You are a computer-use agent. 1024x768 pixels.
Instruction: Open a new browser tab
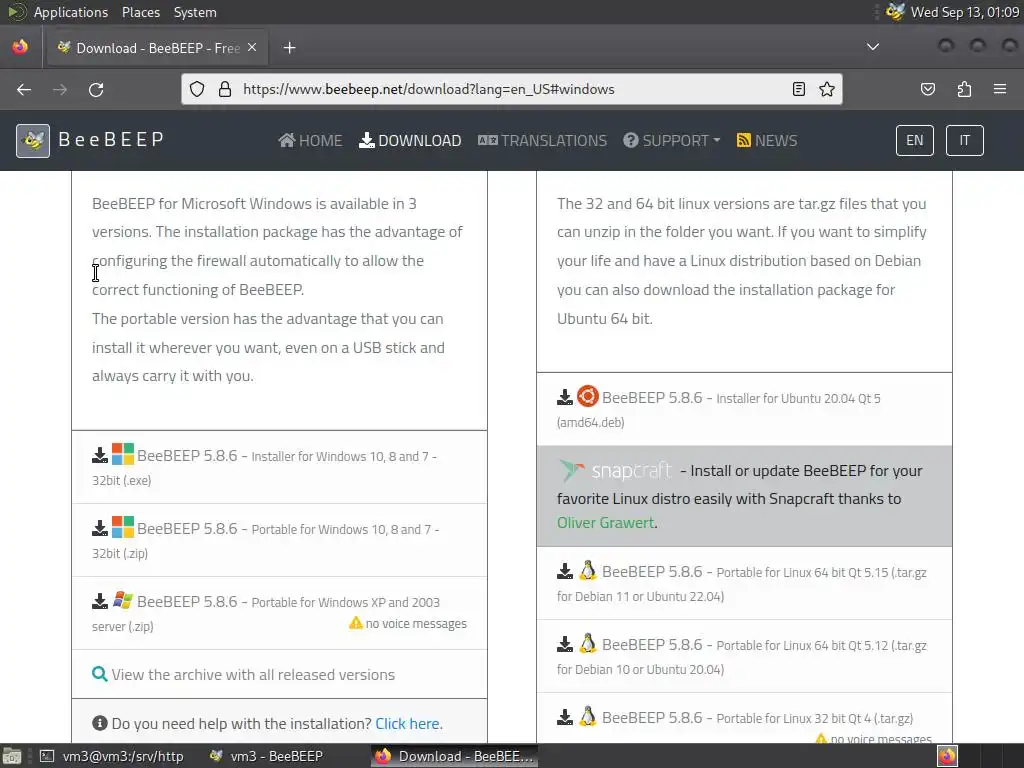tap(289, 48)
